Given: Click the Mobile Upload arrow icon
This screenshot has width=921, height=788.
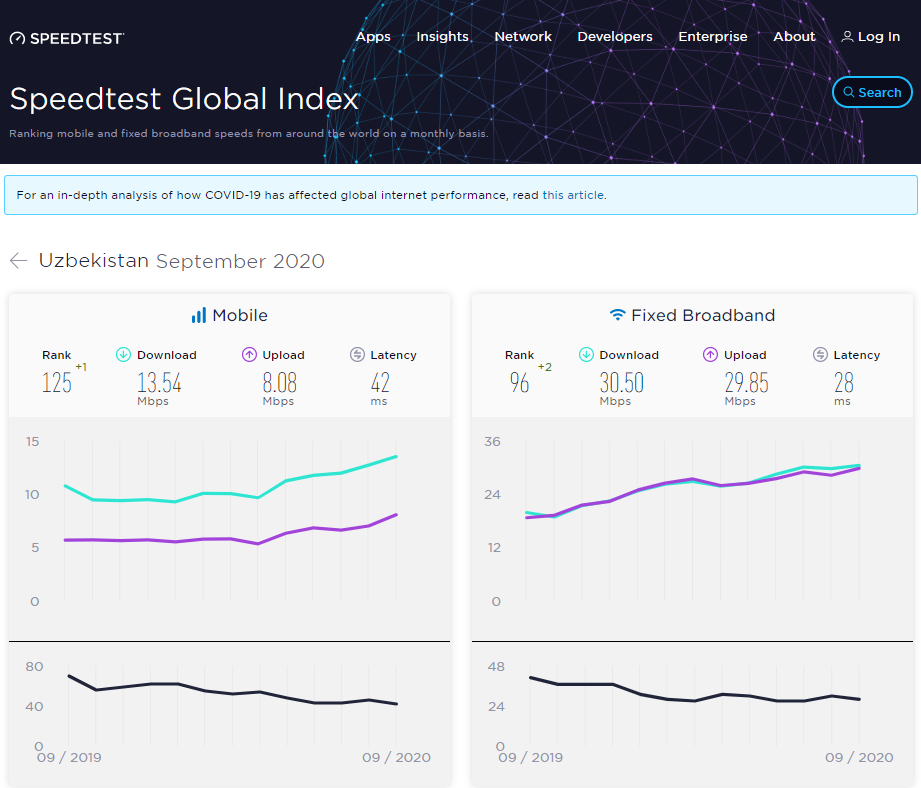Looking at the screenshot, I should [249, 355].
